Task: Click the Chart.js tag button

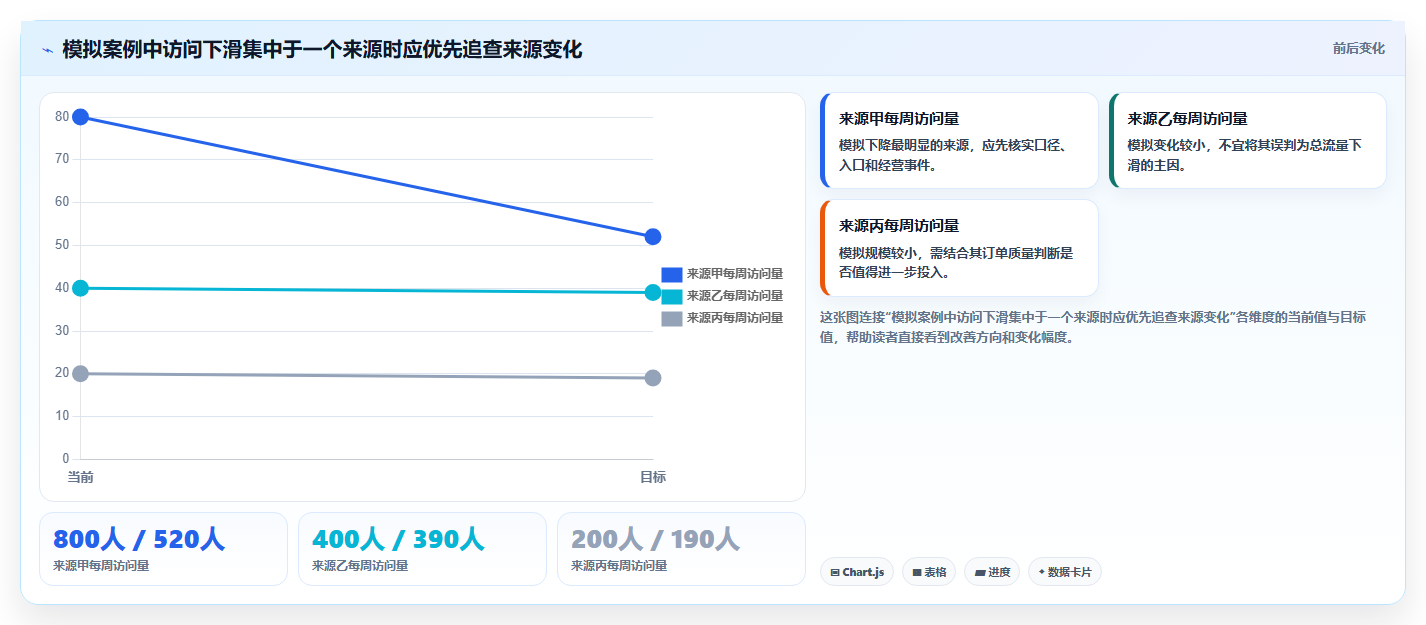Action: tap(857, 572)
